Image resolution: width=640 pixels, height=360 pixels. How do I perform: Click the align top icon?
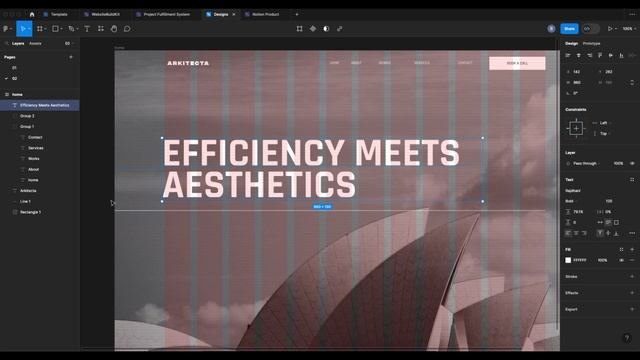[600, 55]
